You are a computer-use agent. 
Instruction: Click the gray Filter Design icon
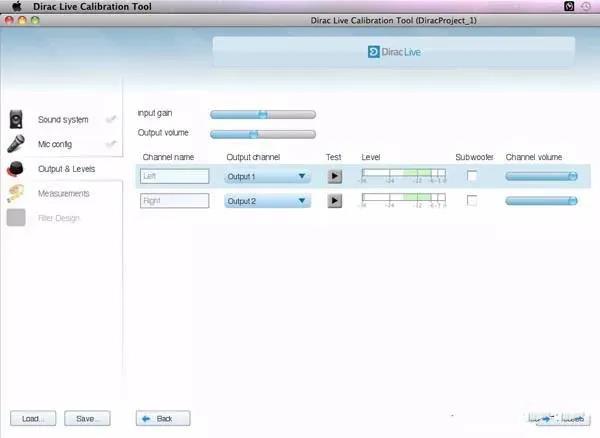[x=16, y=218]
